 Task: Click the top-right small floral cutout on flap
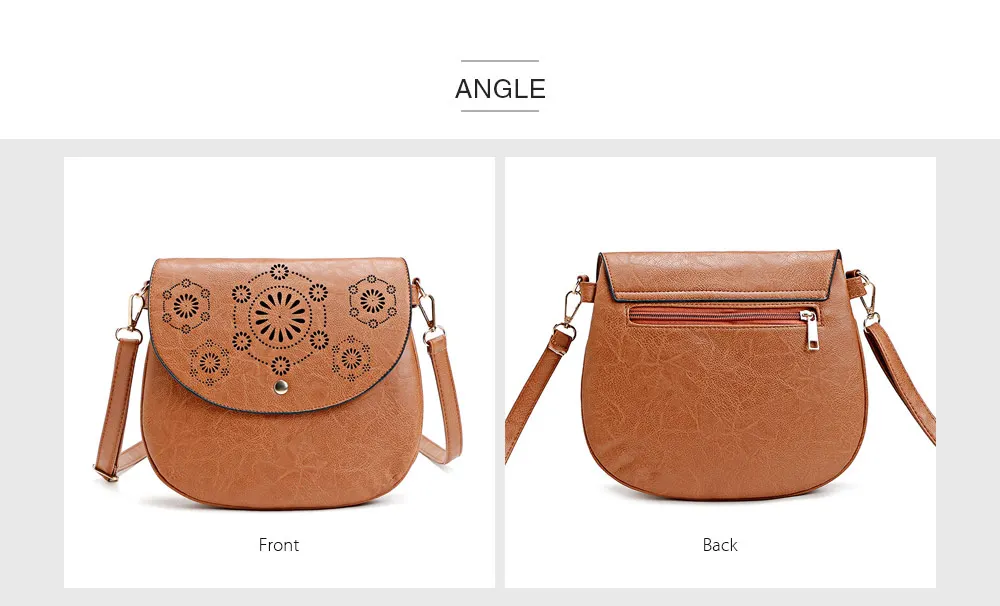[x=372, y=301]
